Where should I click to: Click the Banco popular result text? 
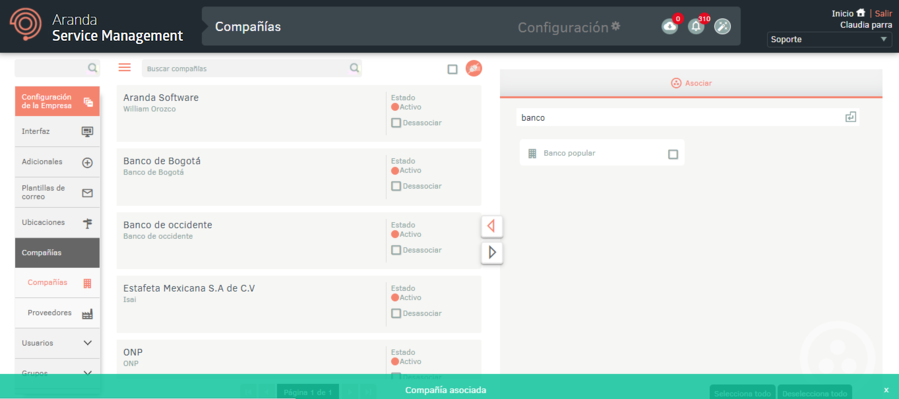pos(569,154)
